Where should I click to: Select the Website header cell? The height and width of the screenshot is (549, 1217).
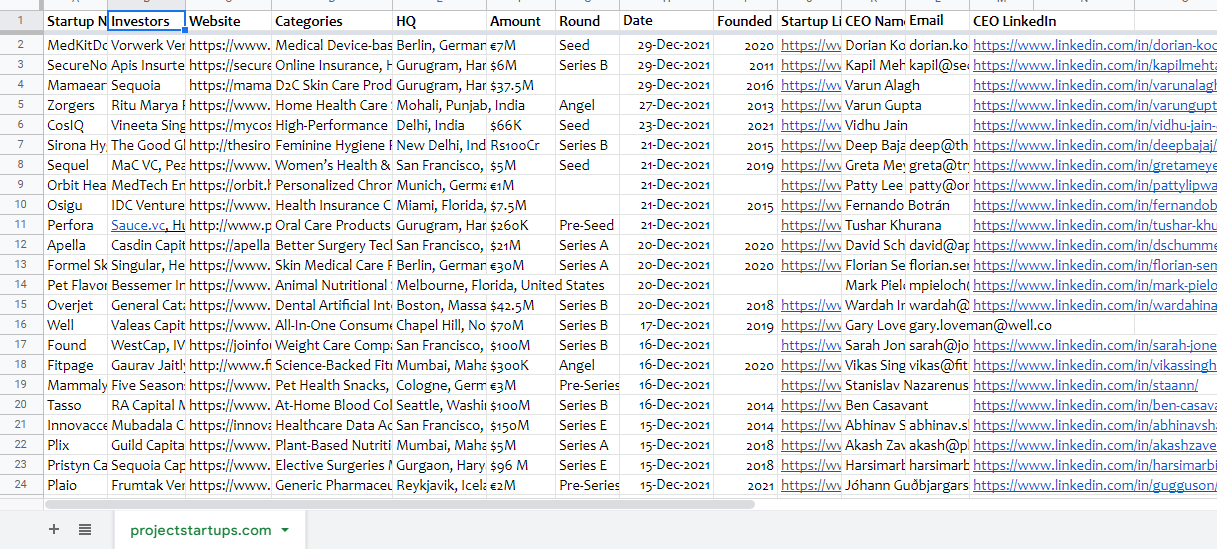point(229,21)
